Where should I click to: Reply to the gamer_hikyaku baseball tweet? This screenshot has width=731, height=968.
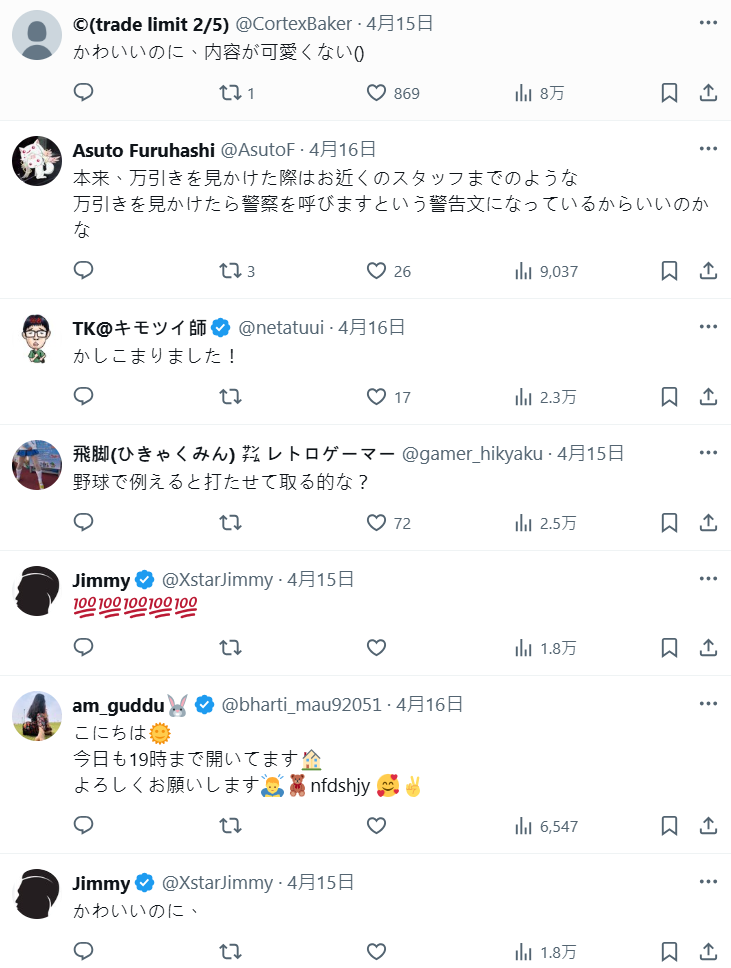84,523
